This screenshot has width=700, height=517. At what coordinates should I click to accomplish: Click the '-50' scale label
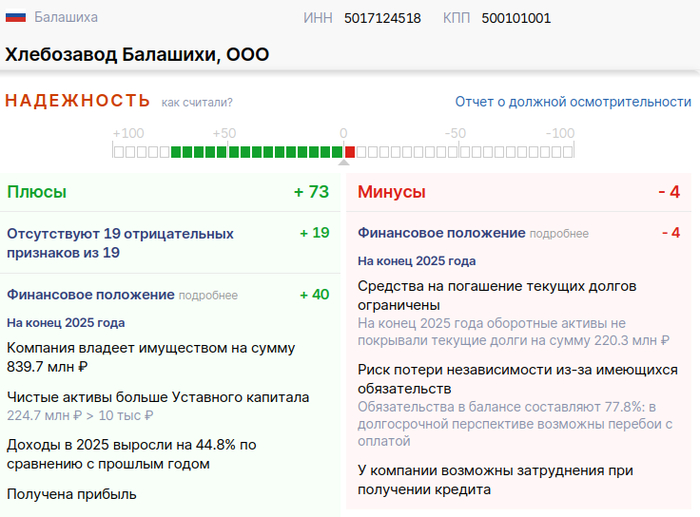click(x=455, y=133)
